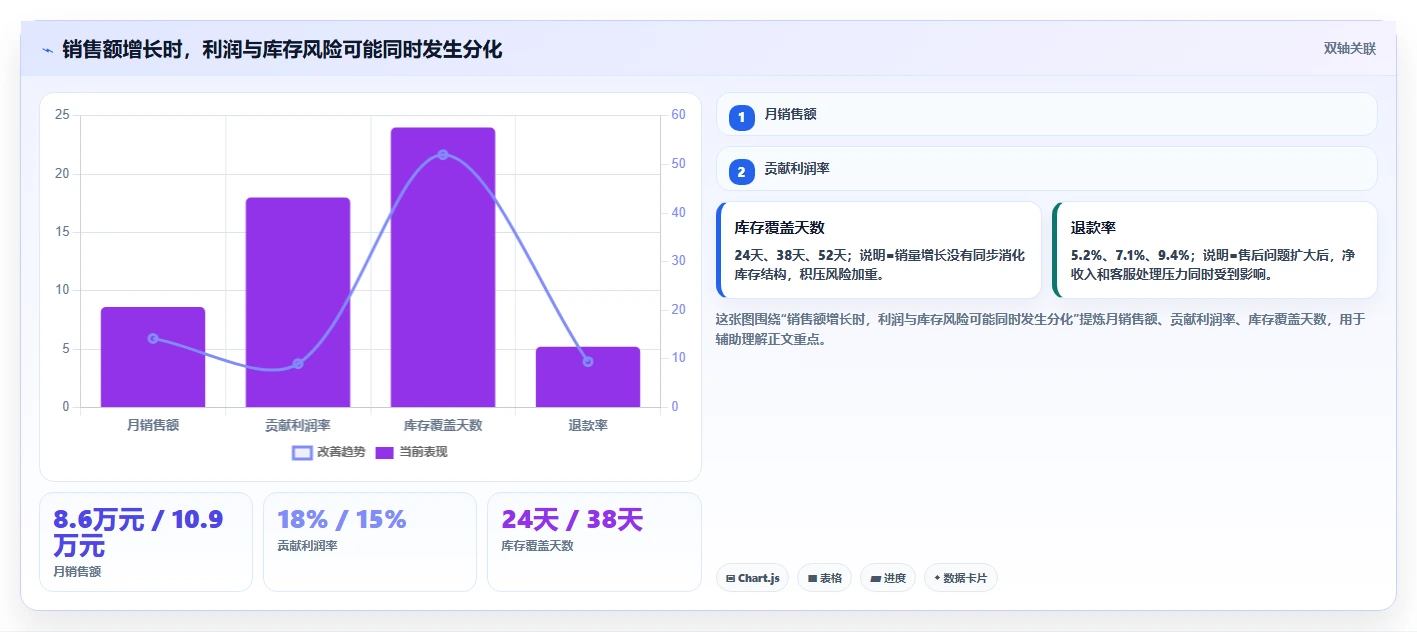Click the 双轴关联 label in header
Image resolution: width=1417 pixels, height=632 pixels.
click(x=1350, y=49)
